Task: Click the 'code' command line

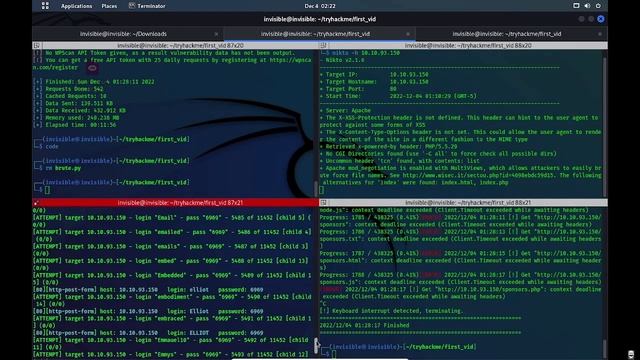Action: point(52,146)
